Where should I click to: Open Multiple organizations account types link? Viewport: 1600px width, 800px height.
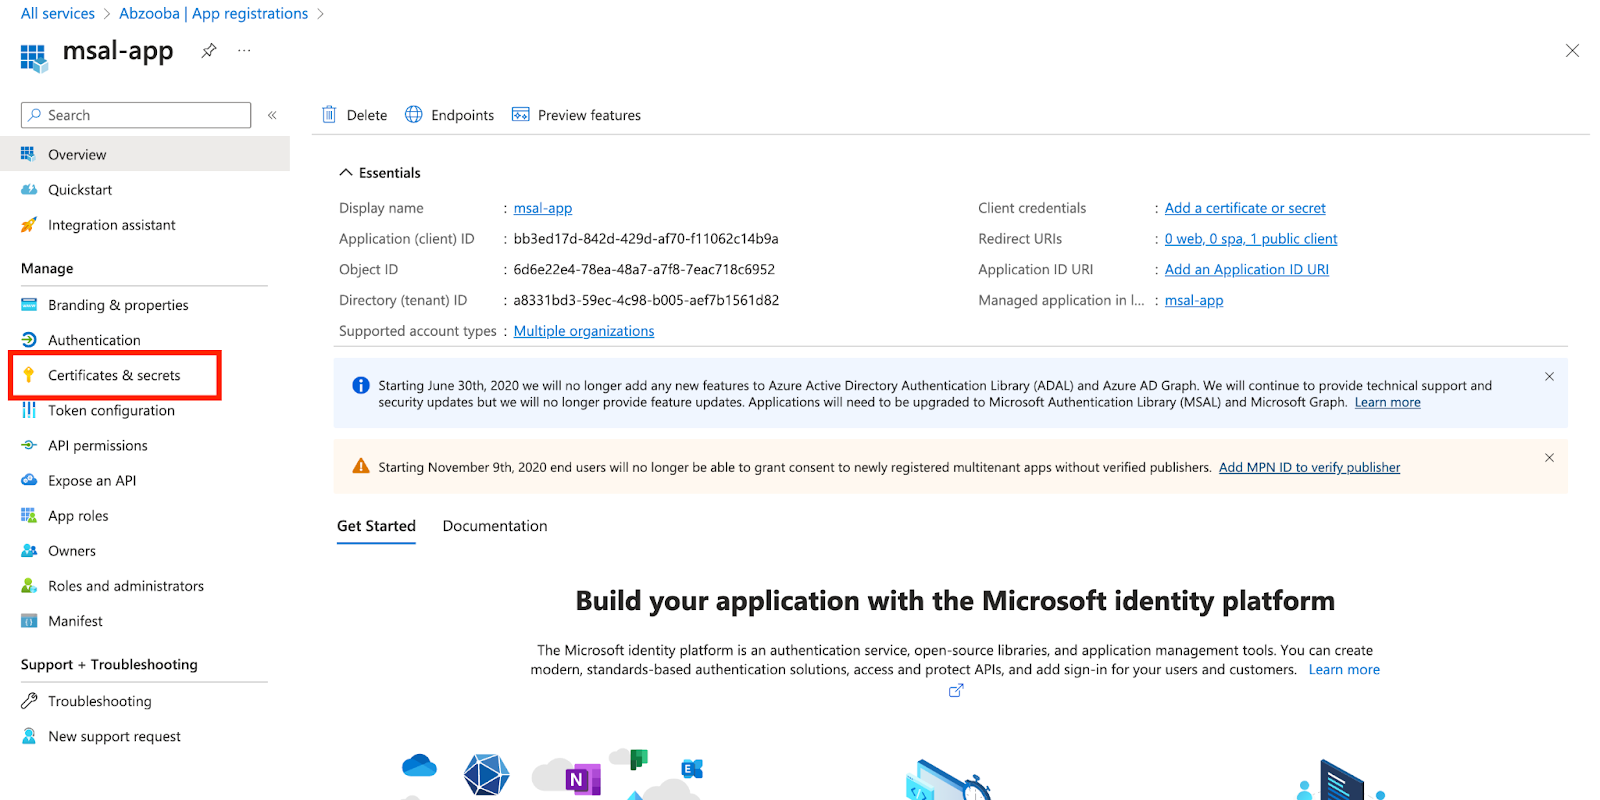[x=584, y=331]
